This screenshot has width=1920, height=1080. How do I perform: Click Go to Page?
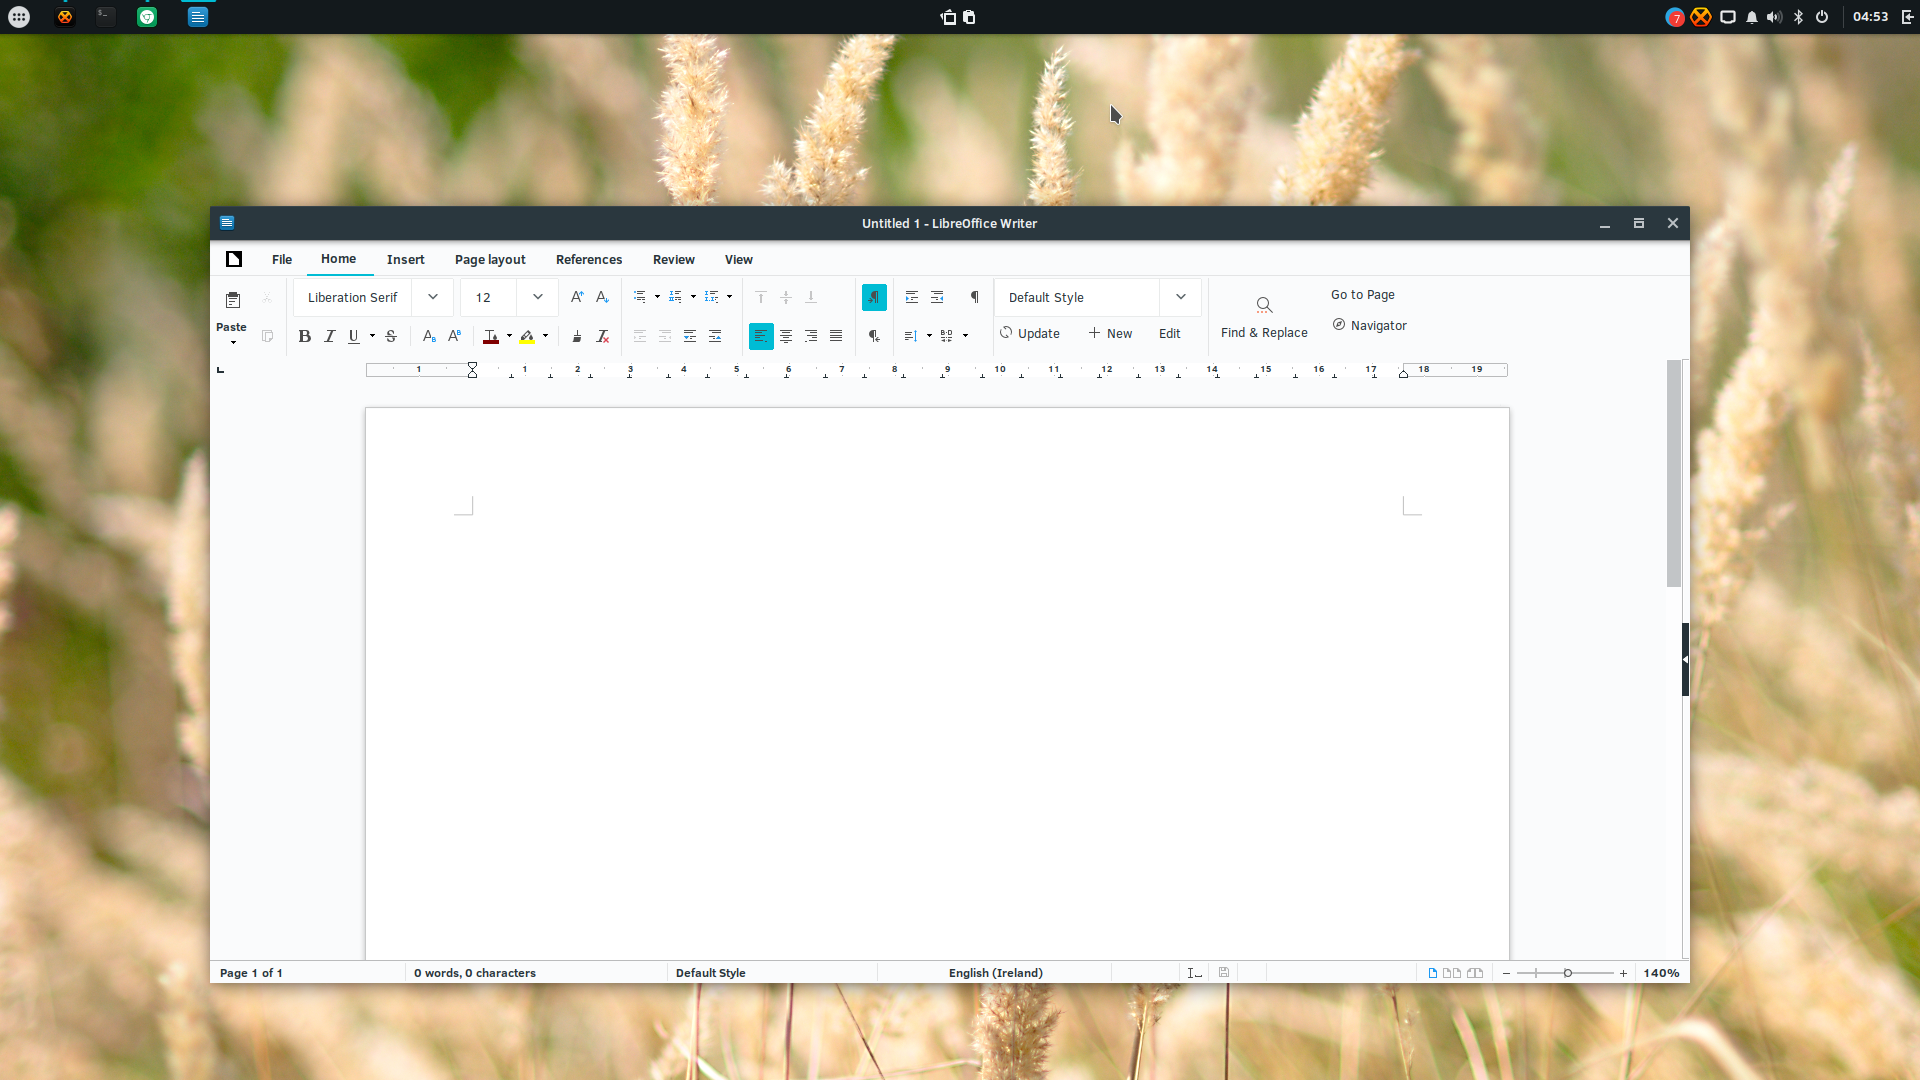click(x=1363, y=295)
